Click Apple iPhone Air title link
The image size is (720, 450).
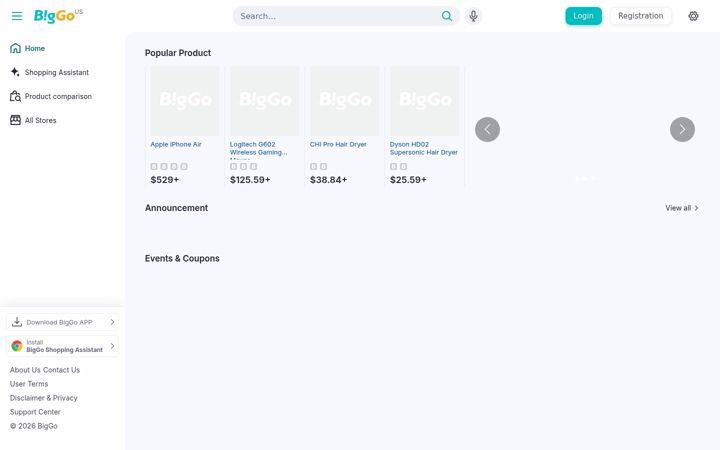coord(176,144)
